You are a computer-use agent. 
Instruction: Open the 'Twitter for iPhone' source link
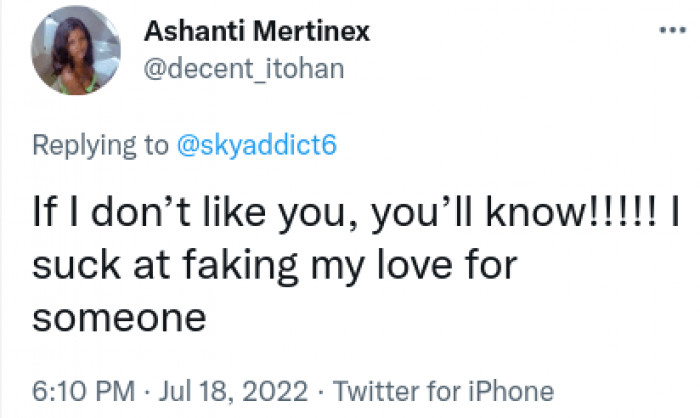click(x=442, y=390)
